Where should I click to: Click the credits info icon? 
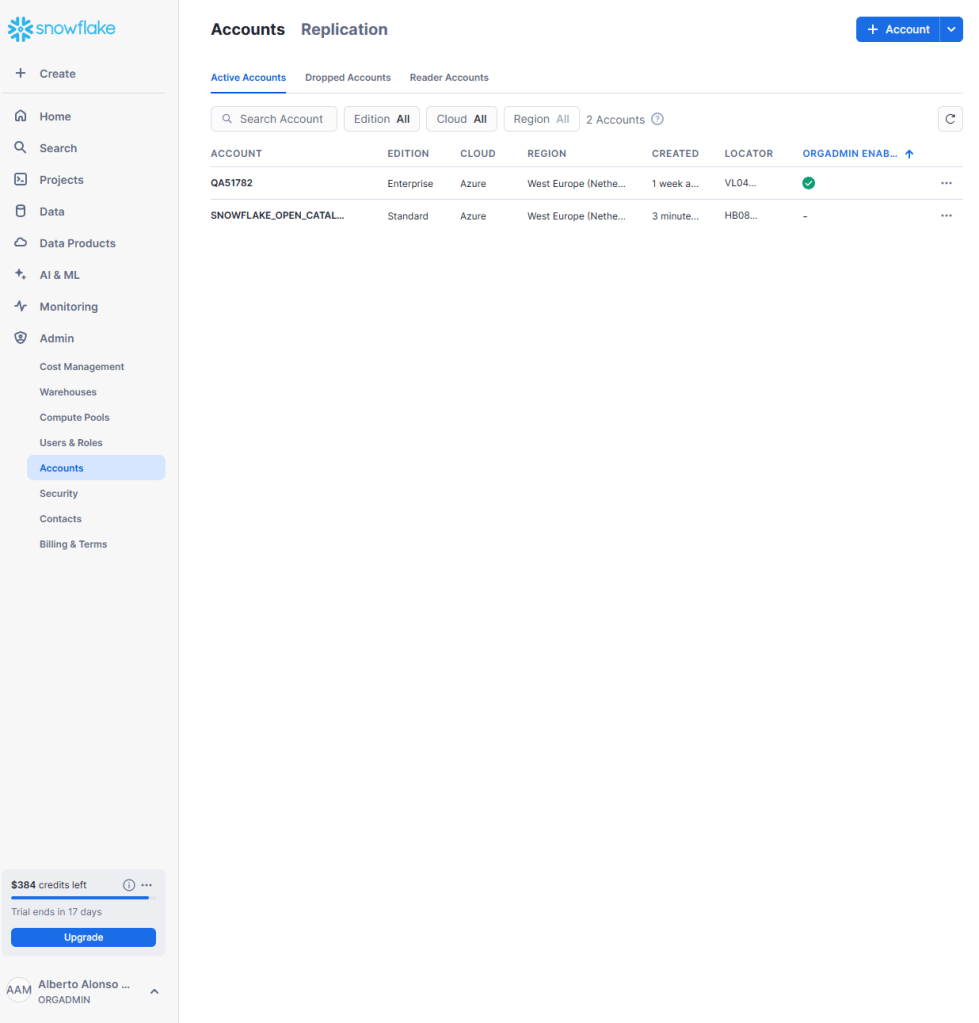point(128,885)
